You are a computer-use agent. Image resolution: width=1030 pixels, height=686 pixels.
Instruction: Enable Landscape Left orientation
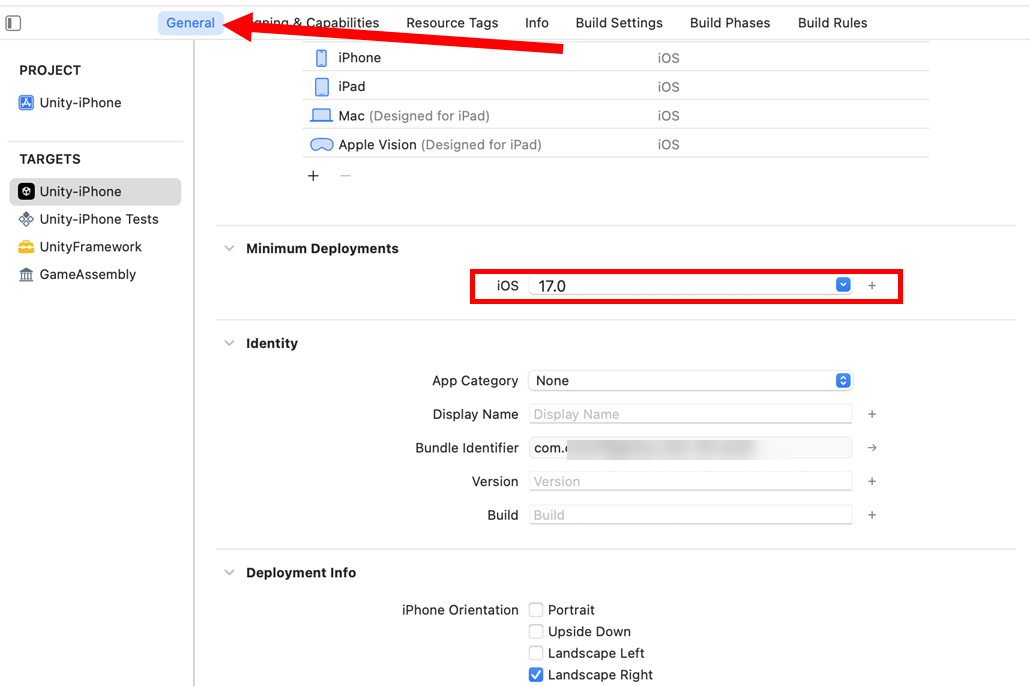536,653
